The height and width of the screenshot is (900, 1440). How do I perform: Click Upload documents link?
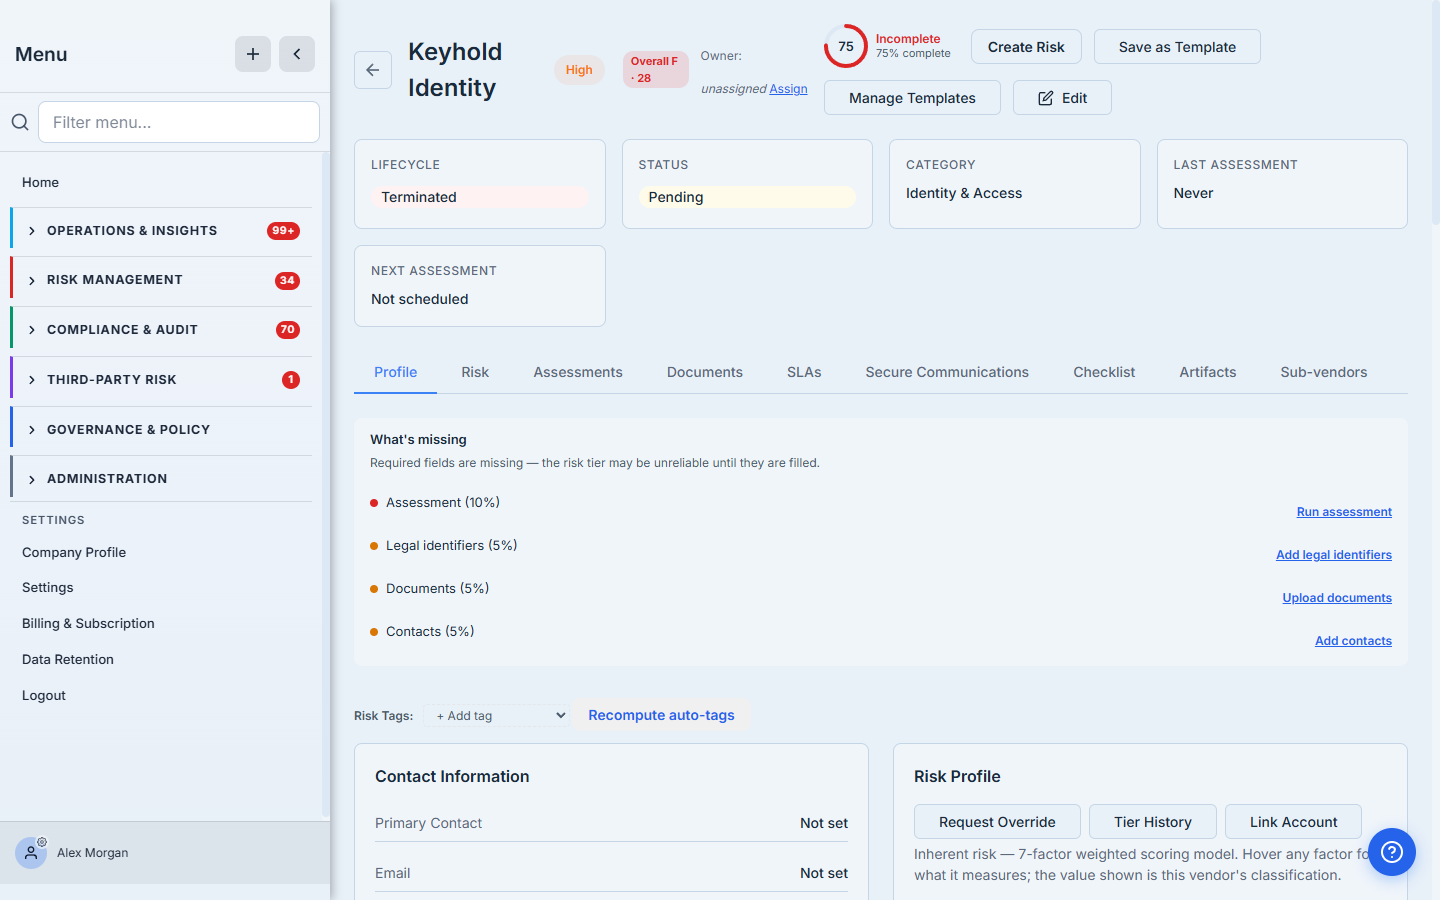click(x=1337, y=598)
